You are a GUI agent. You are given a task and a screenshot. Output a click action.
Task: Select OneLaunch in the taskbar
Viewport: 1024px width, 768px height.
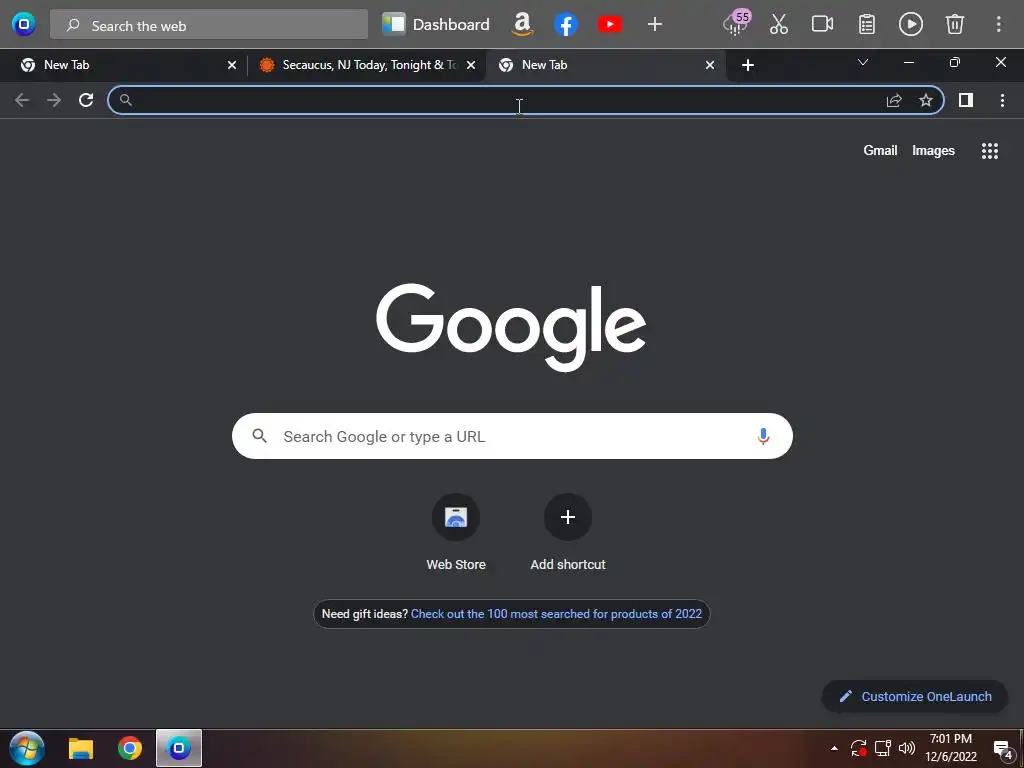pyautogui.click(x=178, y=748)
